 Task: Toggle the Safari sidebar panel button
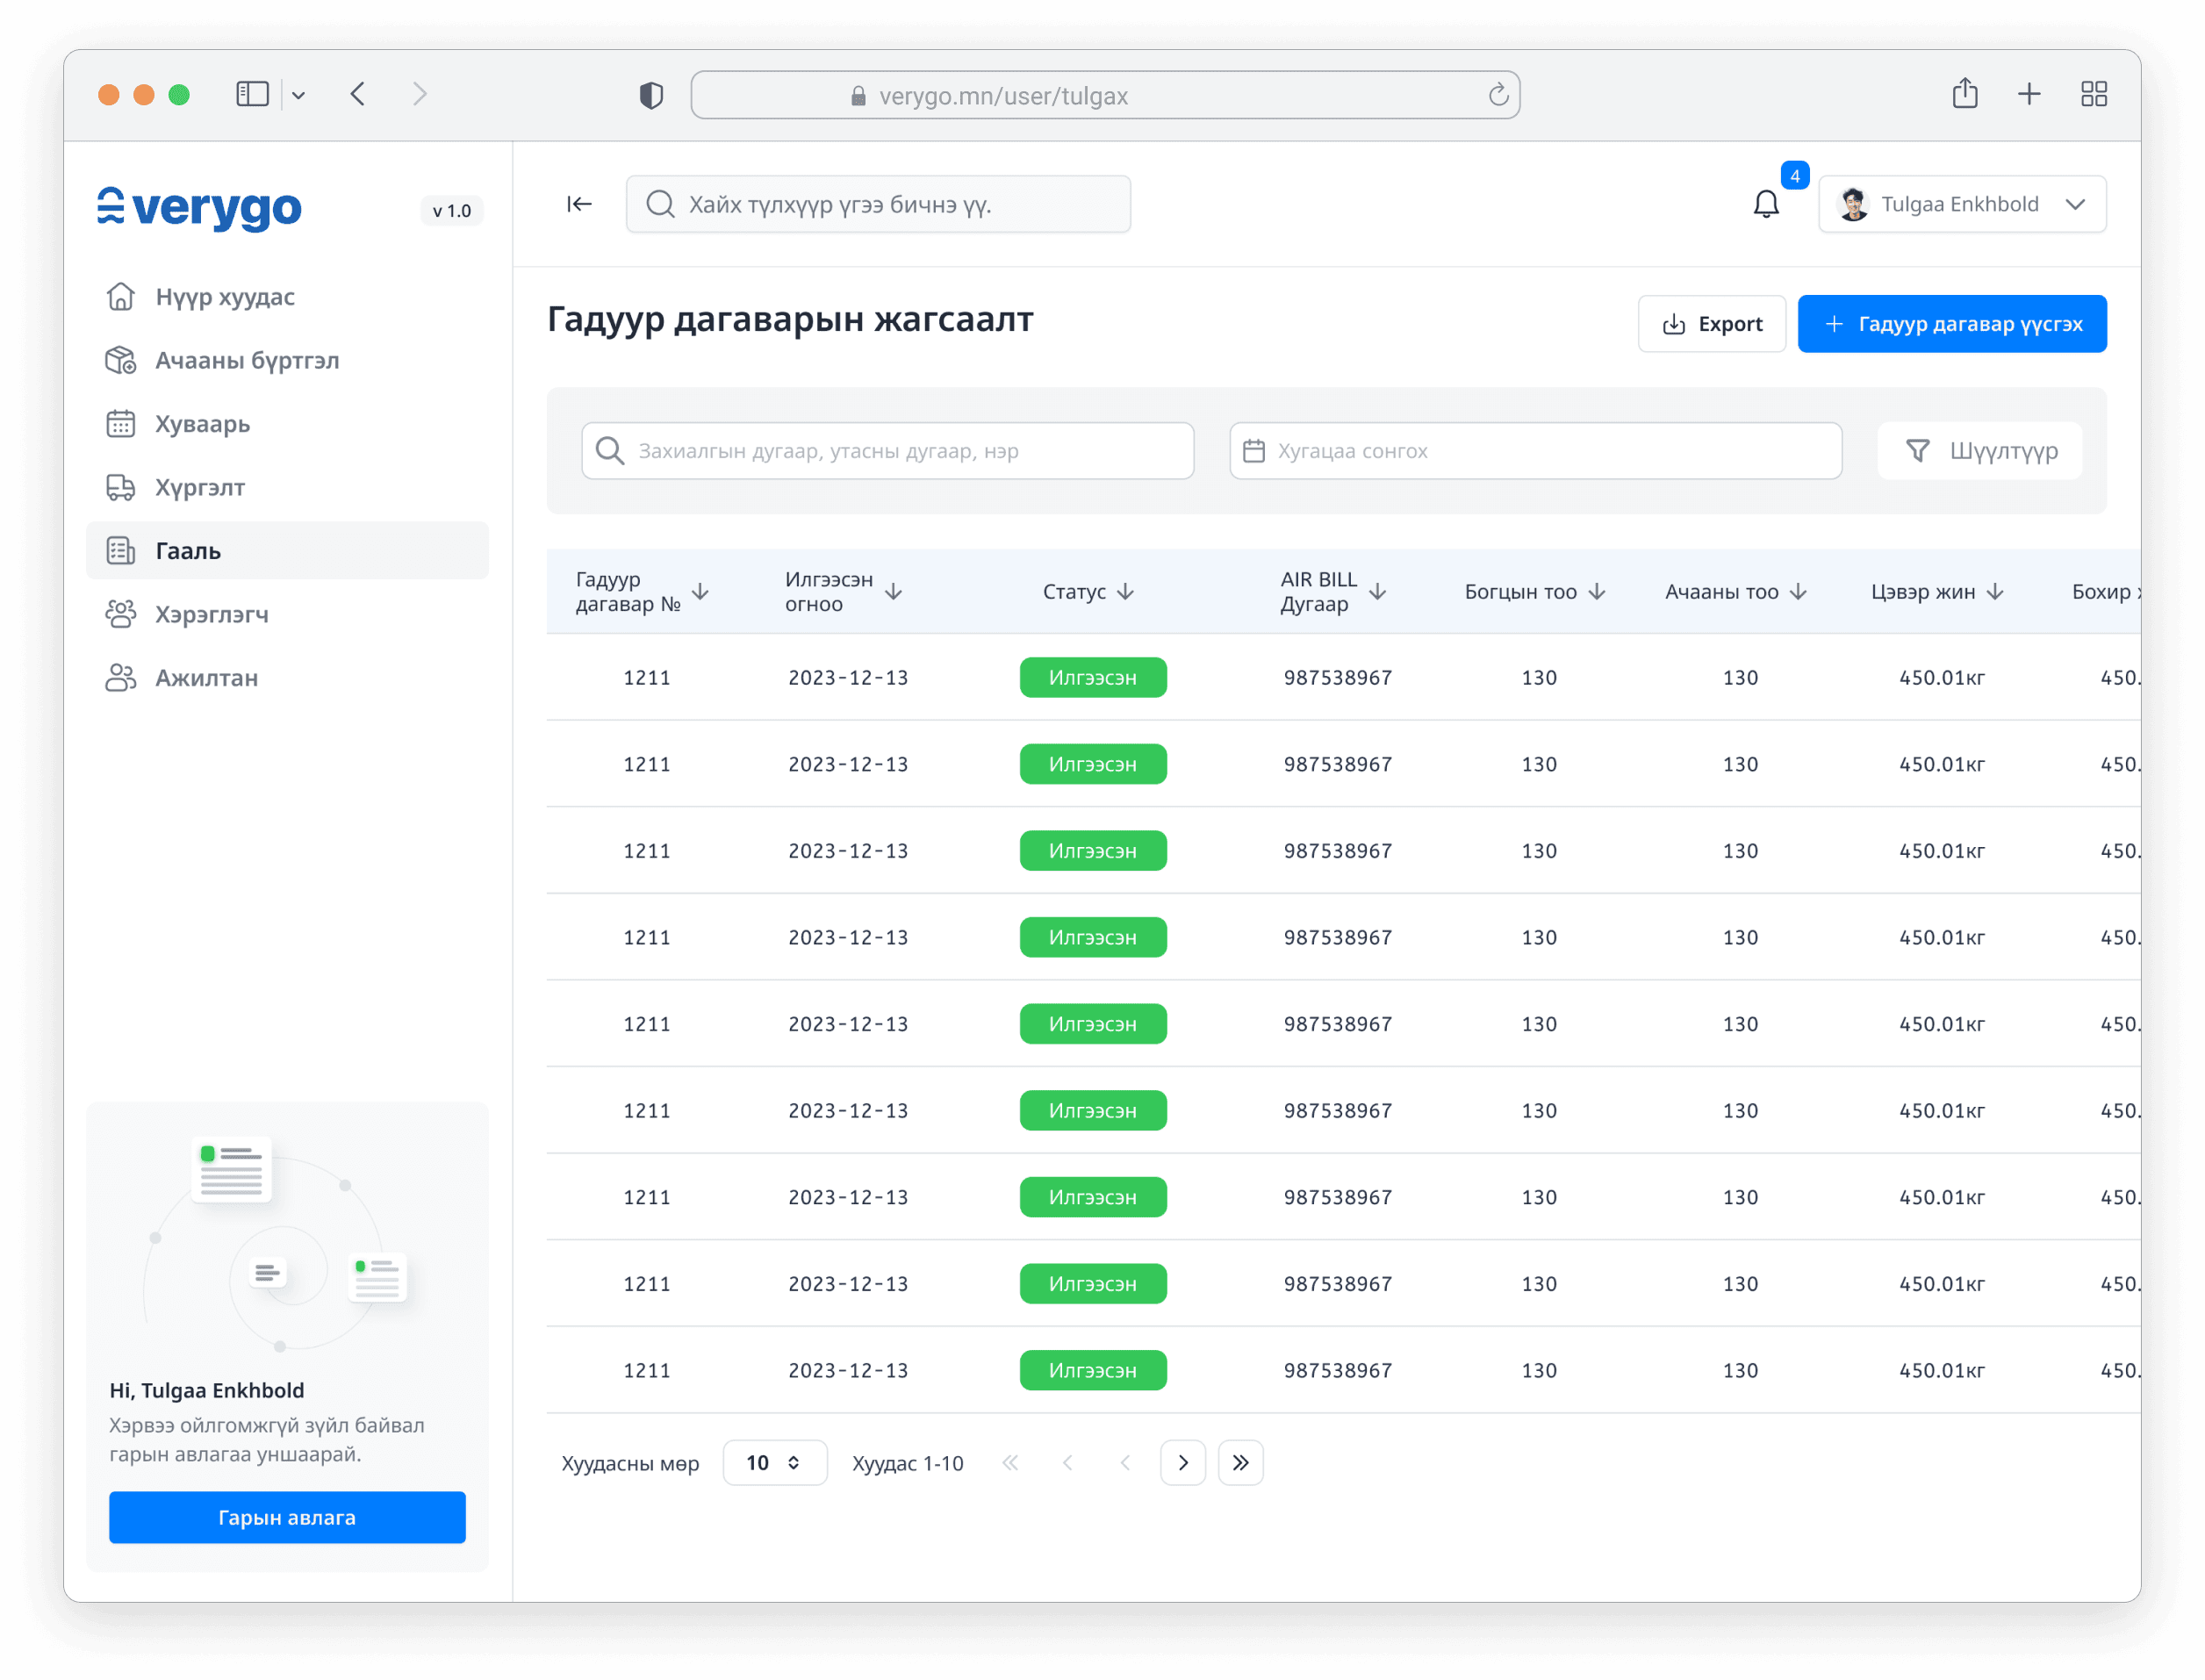252,94
